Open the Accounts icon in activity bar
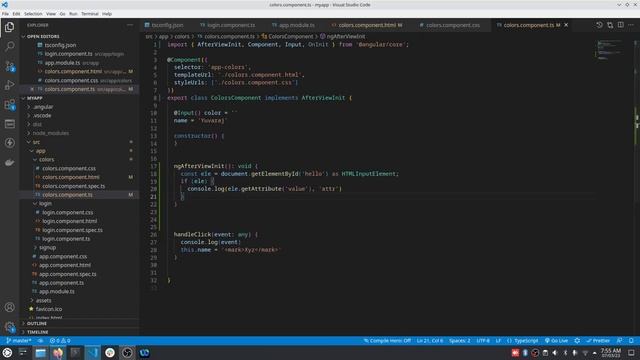This screenshot has width=640, height=360. pyautogui.click(x=9, y=307)
